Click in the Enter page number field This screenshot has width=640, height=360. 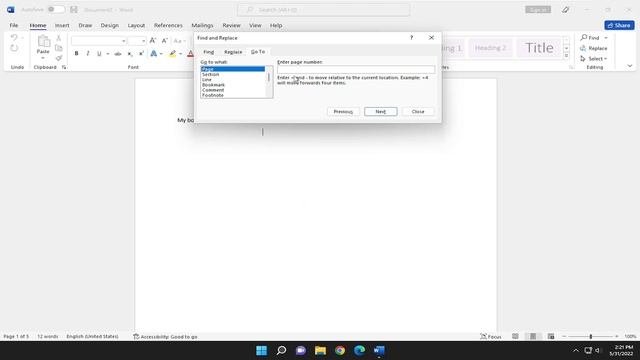click(x=356, y=69)
